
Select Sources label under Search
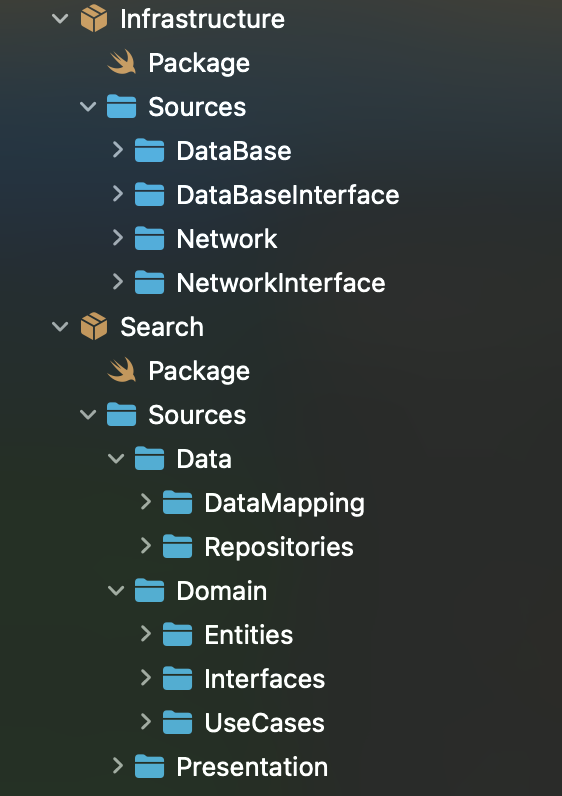click(197, 415)
